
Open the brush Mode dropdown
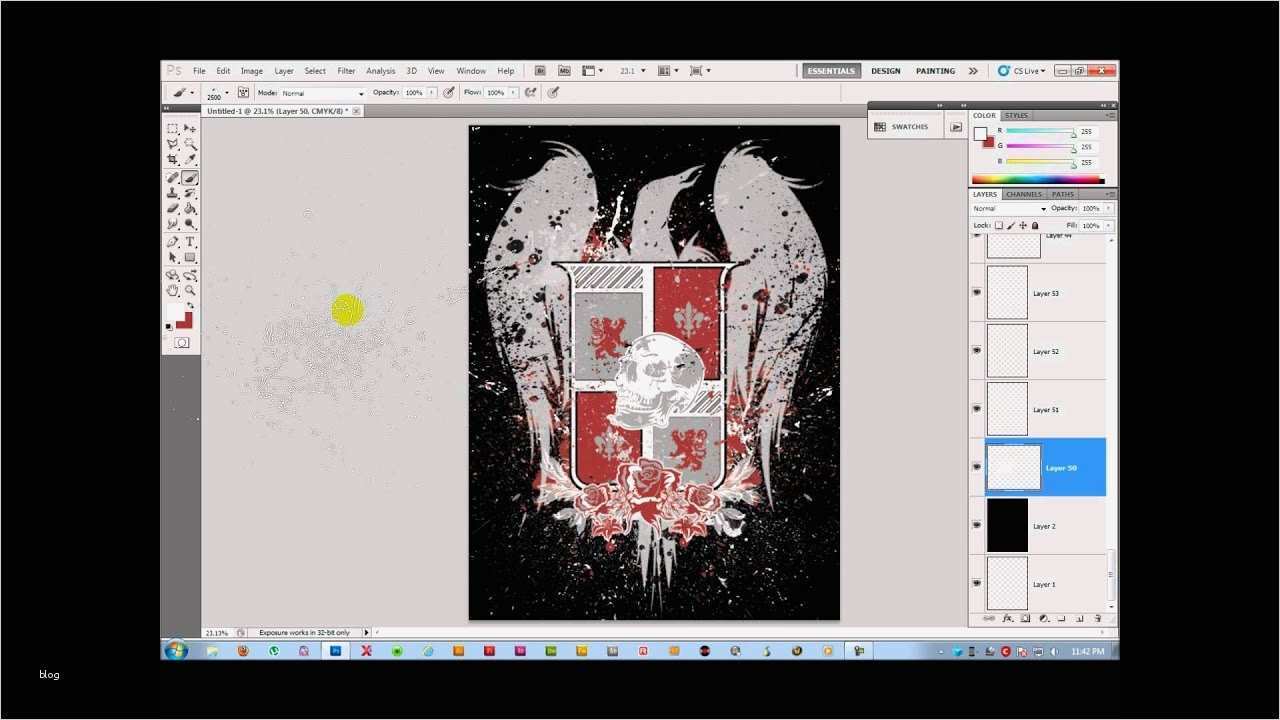pos(323,93)
